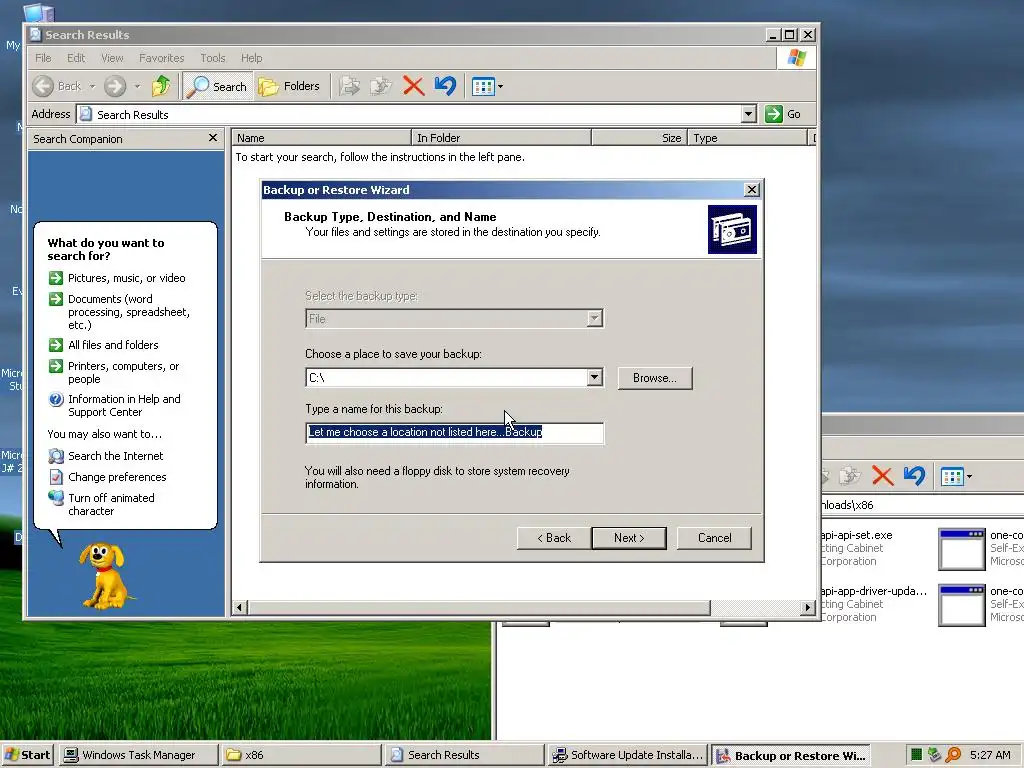Click the Copy To icon in Search Results toolbar

pos(381,86)
